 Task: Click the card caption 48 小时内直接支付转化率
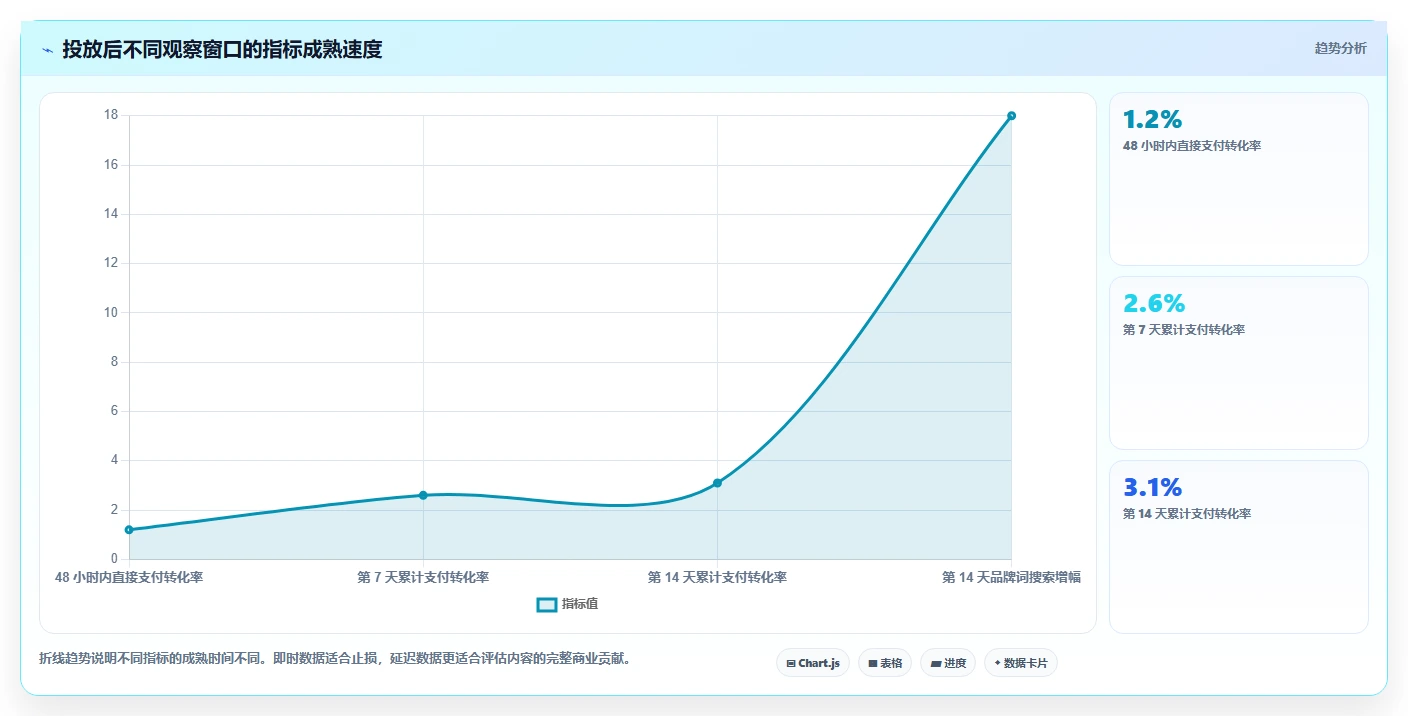tap(1192, 146)
